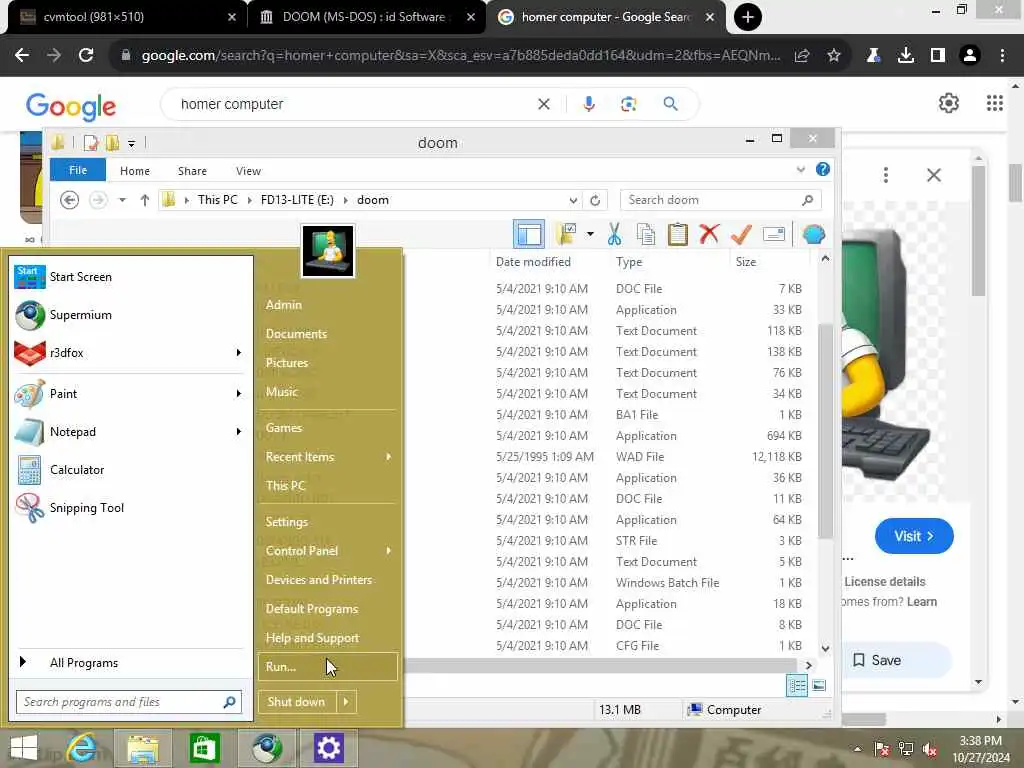The width and height of the screenshot is (1024, 768).
Task: Click the blue Visit button
Action: (x=914, y=536)
